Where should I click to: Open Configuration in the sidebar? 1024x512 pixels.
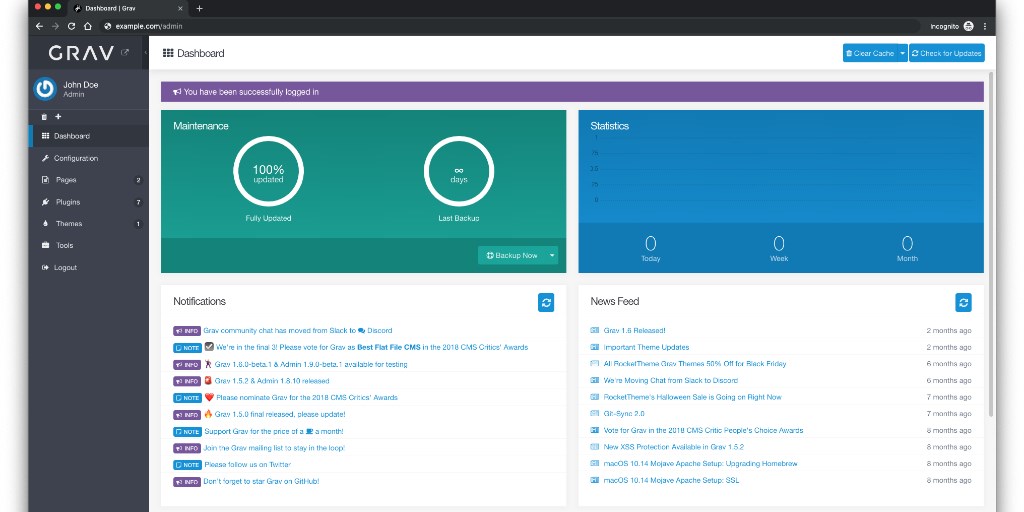(89, 158)
